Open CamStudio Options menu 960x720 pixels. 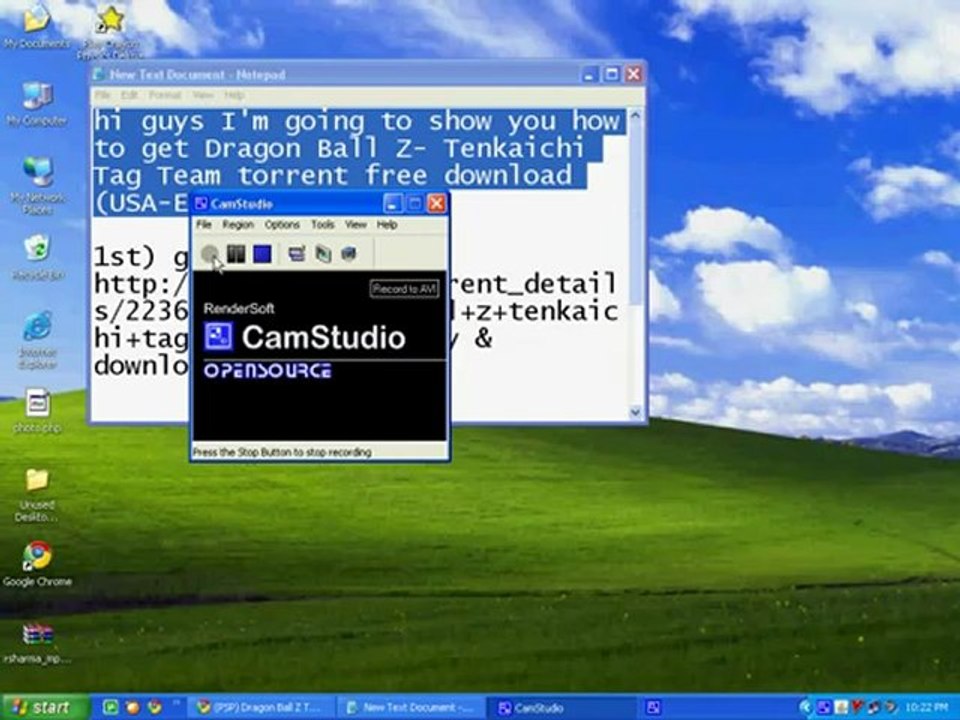point(282,225)
